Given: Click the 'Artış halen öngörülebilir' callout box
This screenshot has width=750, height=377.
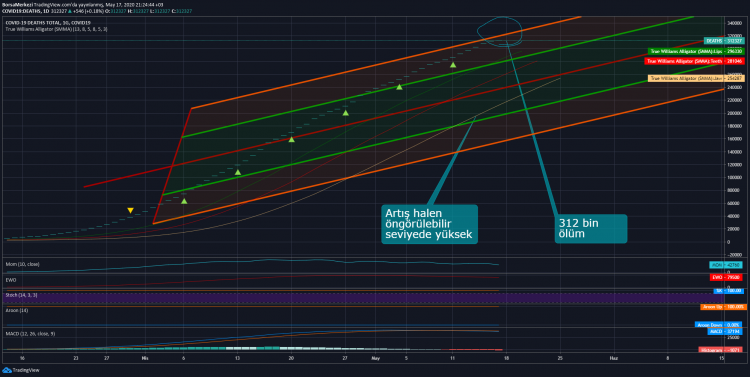Looking at the screenshot, I should click(x=430, y=224).
